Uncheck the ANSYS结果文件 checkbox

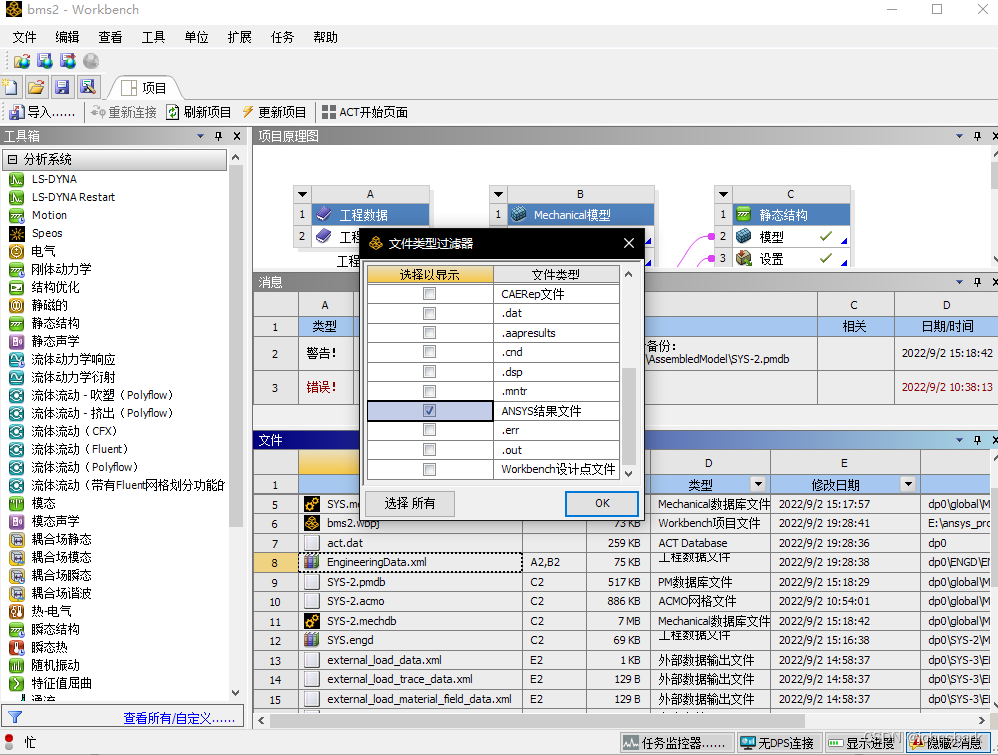pos(429,411)
